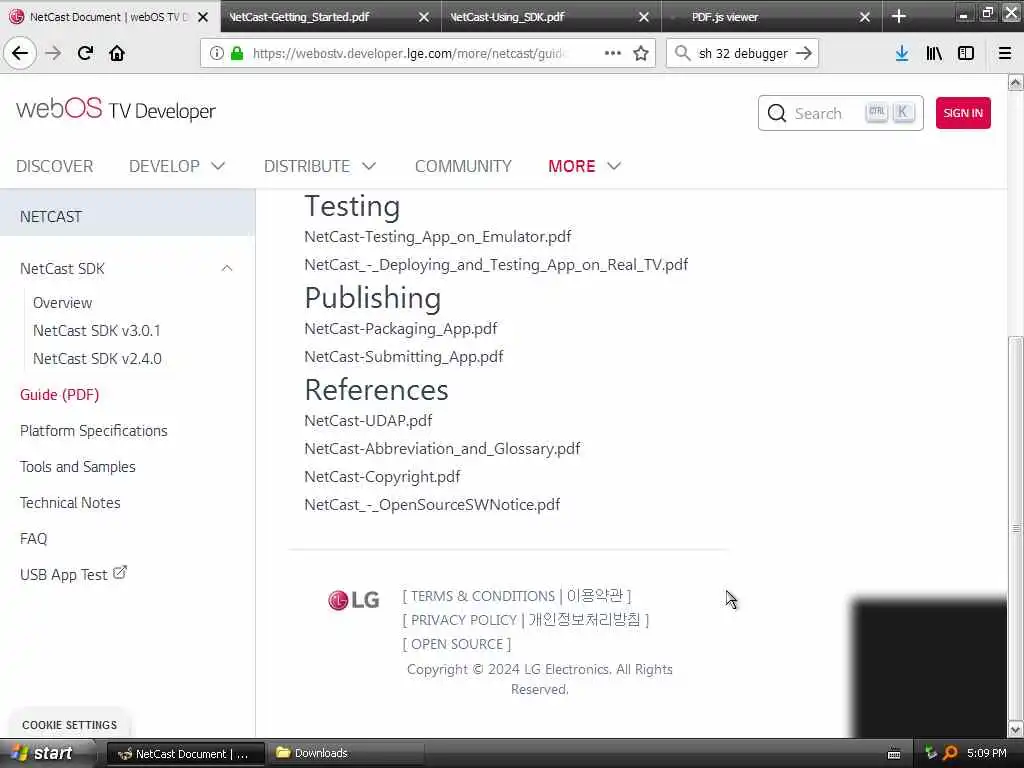This screenshot has width=1024, height=768.
Task: Click the LG logo in the footer
Action: coord(353,600)
